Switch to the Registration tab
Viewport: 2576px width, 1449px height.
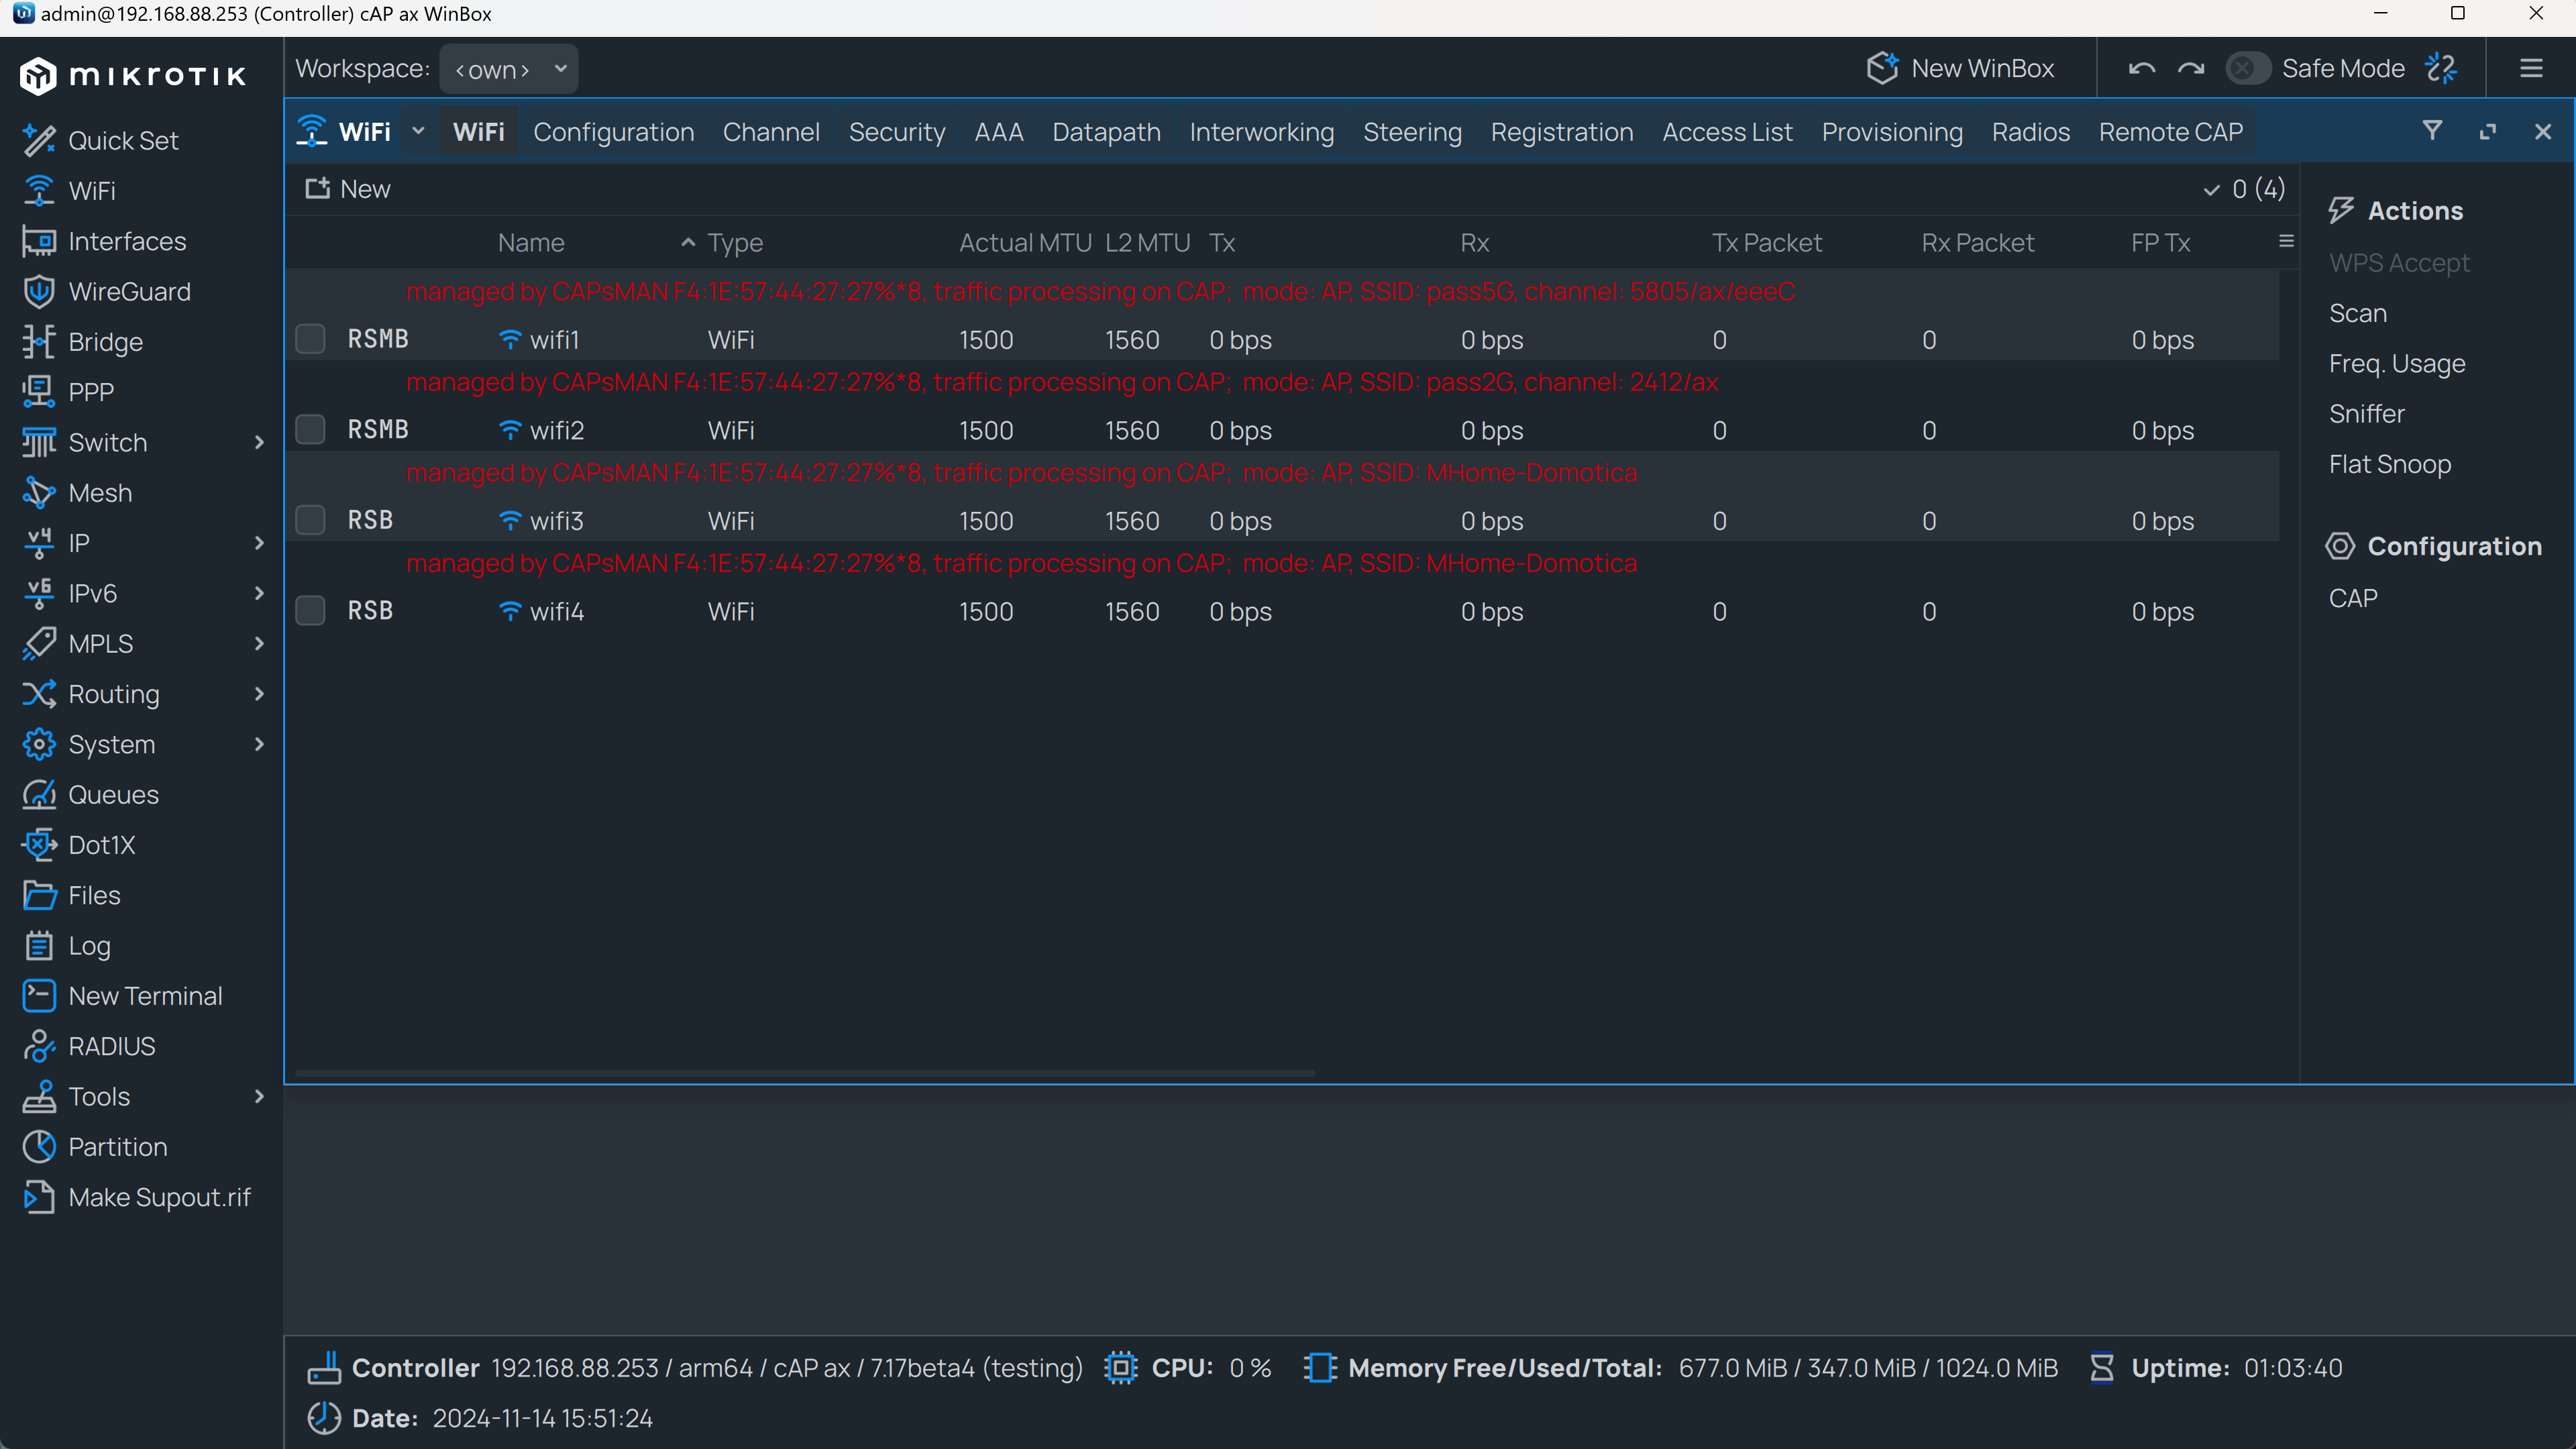point(1562,131)
